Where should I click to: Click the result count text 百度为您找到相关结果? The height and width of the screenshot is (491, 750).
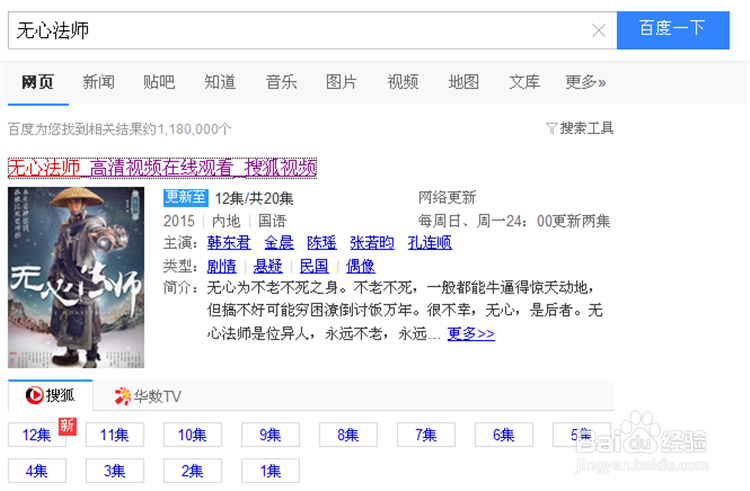click(x=120, y=129)
